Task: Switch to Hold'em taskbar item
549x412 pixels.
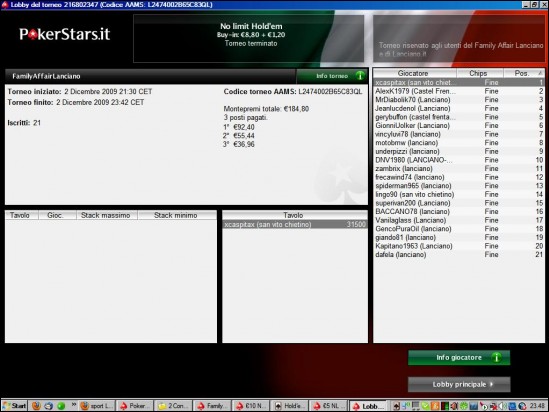Action: [x=289, y=406]
